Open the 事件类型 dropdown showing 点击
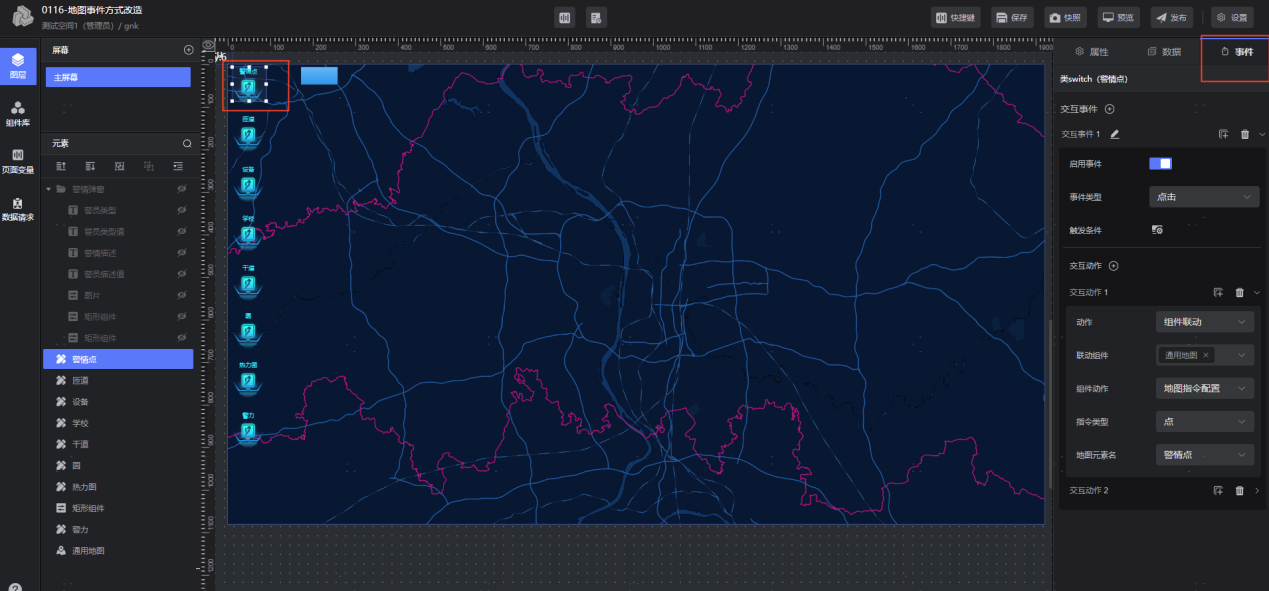The width and height of the screenshot is (1269, 591). coord(1203,197)
